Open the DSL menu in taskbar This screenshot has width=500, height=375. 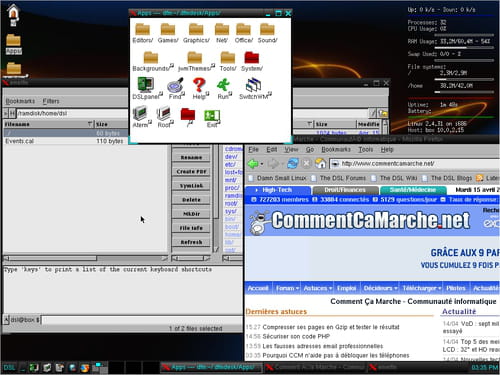pos(9,368)
